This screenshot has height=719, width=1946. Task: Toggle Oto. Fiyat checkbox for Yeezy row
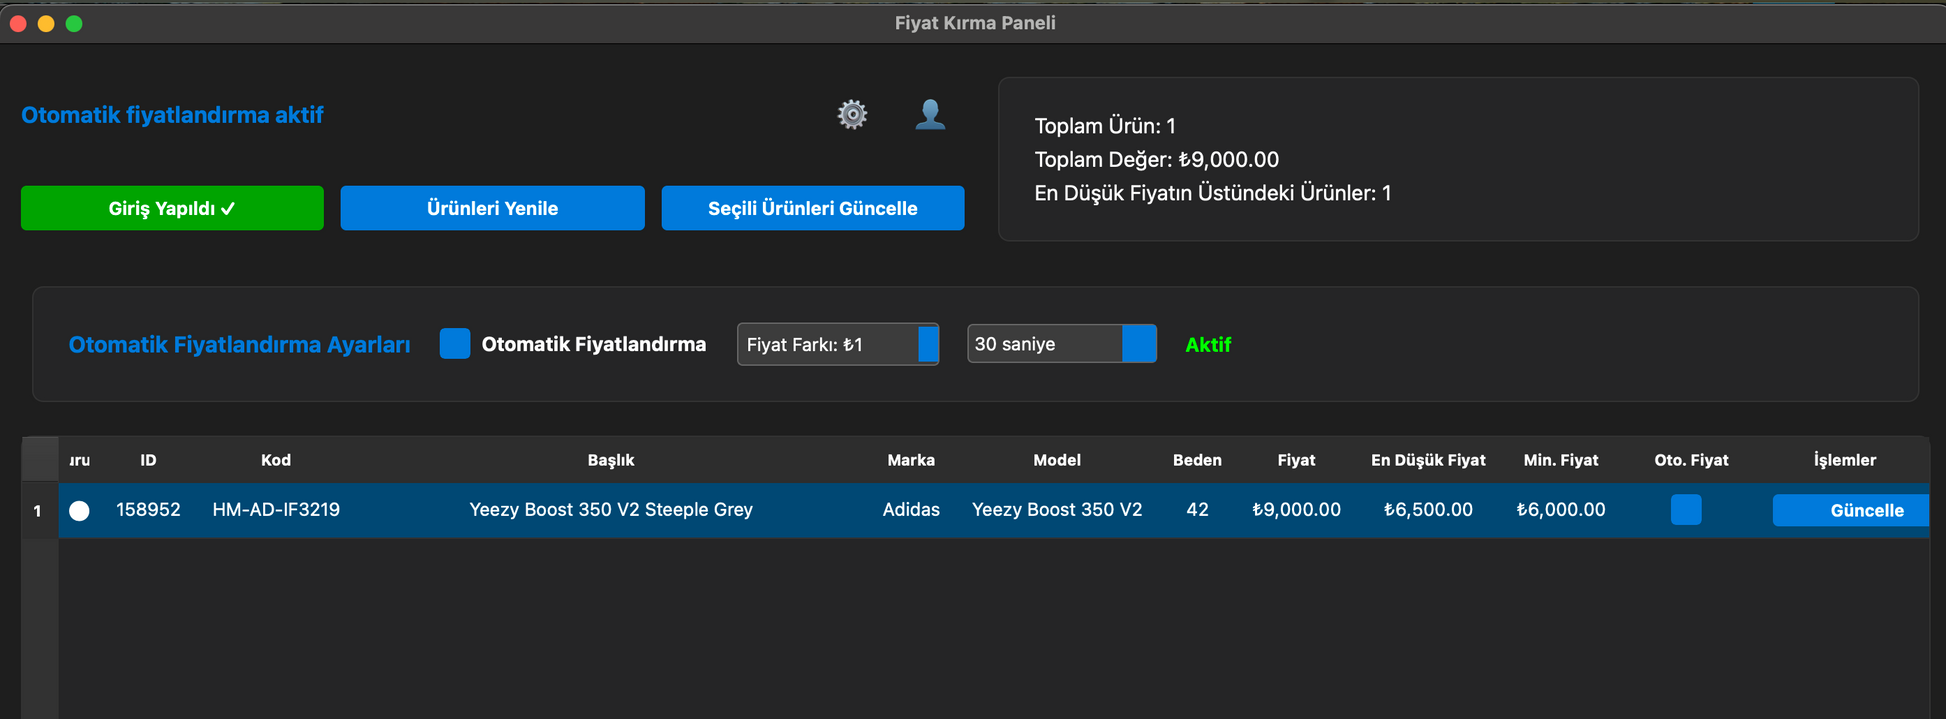(x=1686, y=509)
